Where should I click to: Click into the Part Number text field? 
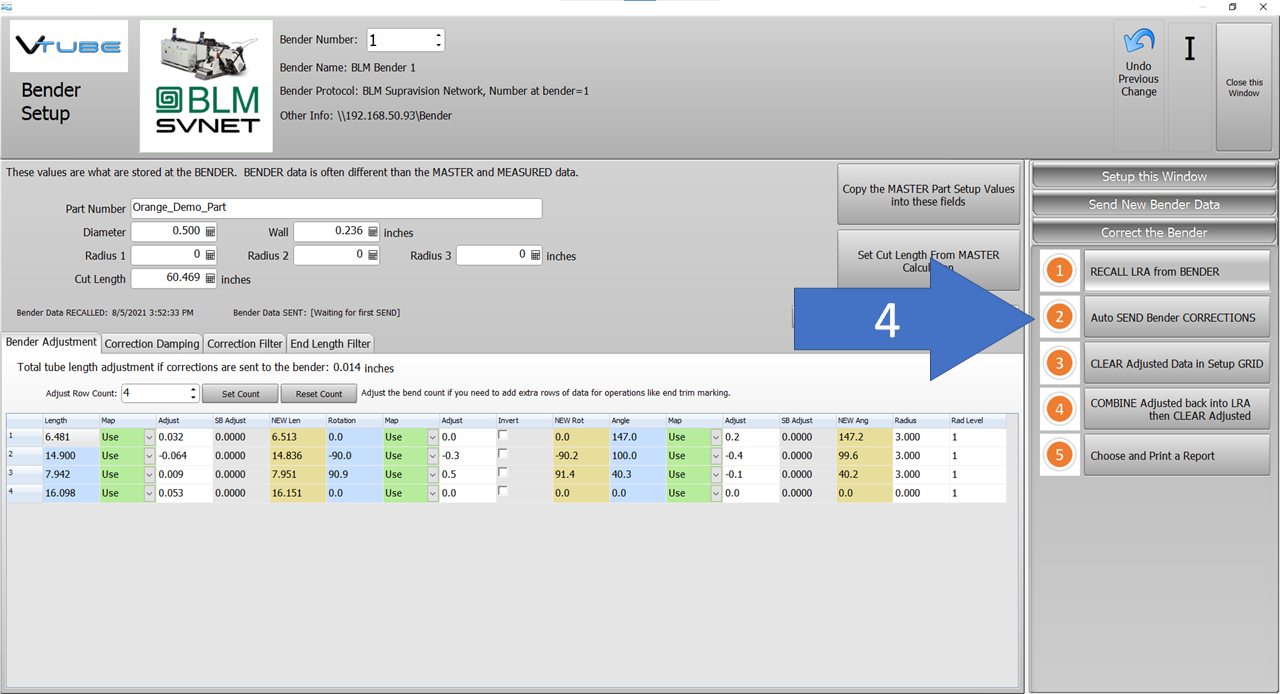coord(336,208)
